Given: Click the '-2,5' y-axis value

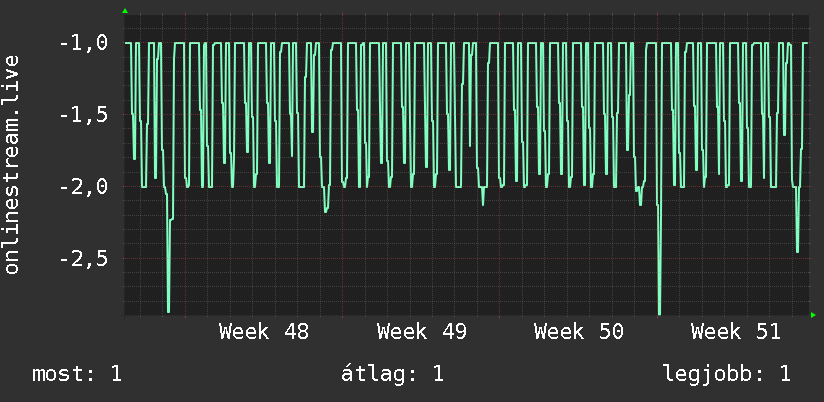Looking at the screenshot, I should (84, 259).
